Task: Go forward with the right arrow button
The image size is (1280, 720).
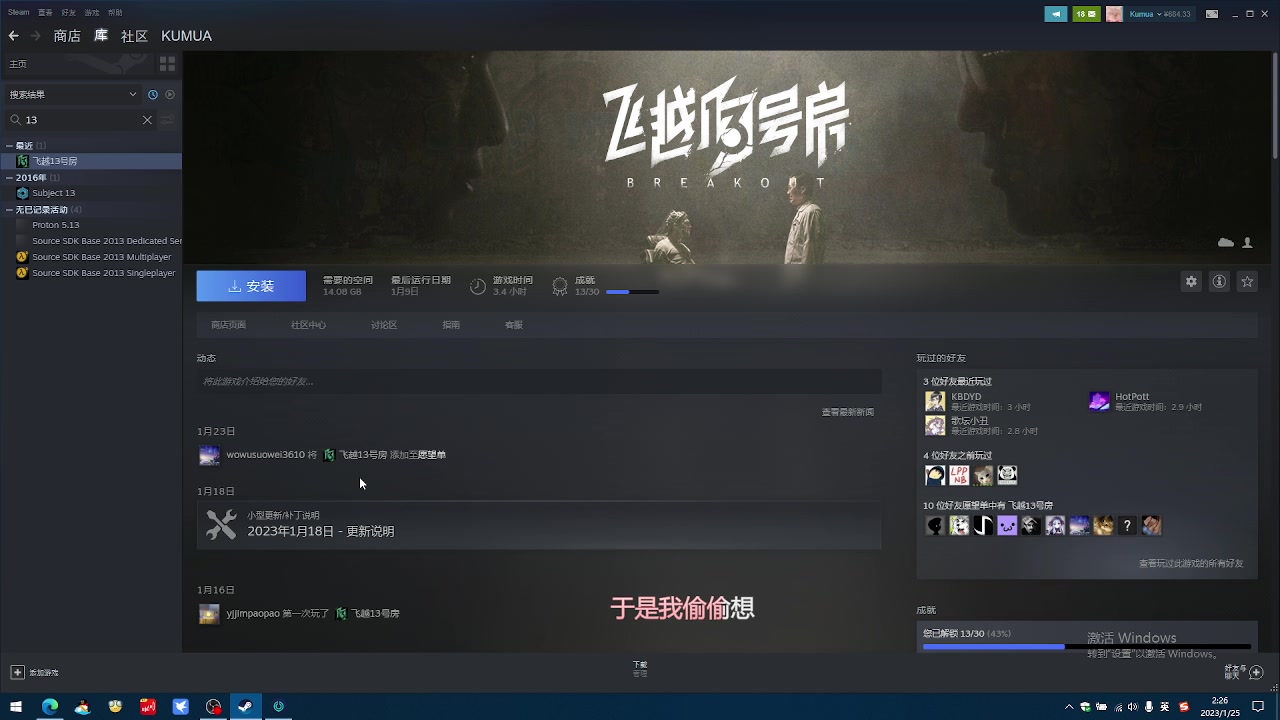Action: click(x=35, y=36)
